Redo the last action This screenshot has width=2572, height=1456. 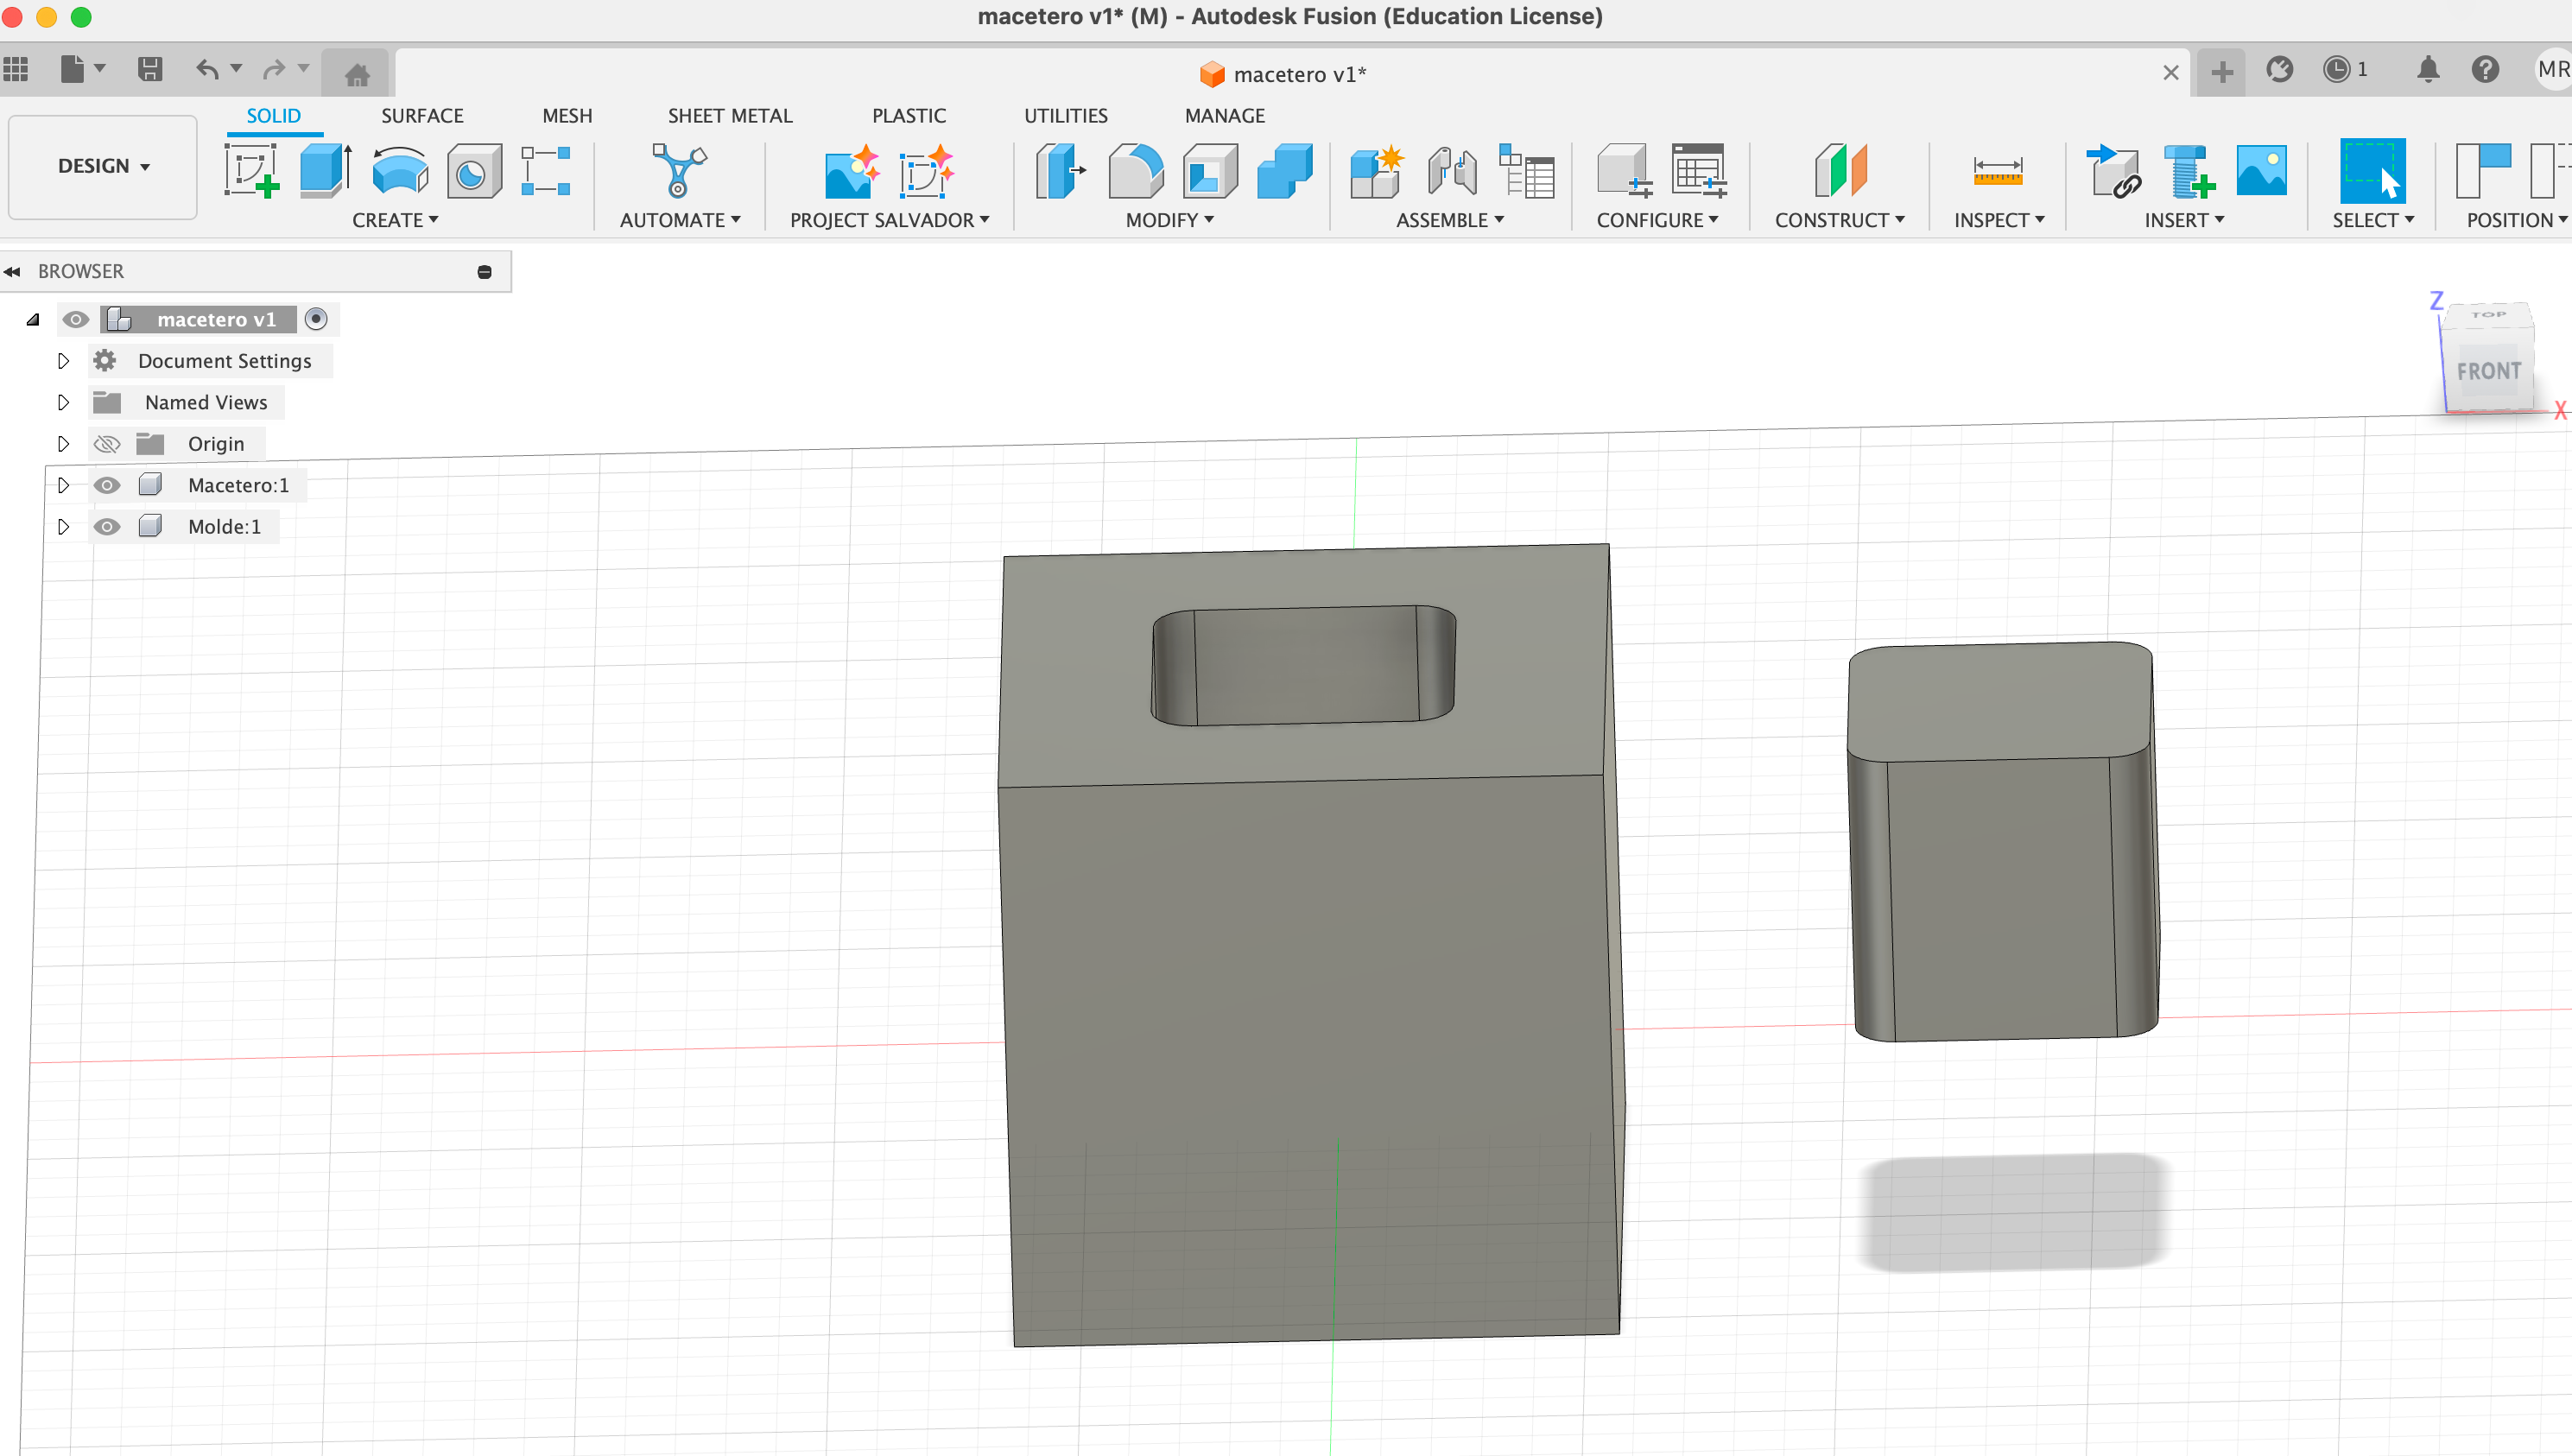274,70
